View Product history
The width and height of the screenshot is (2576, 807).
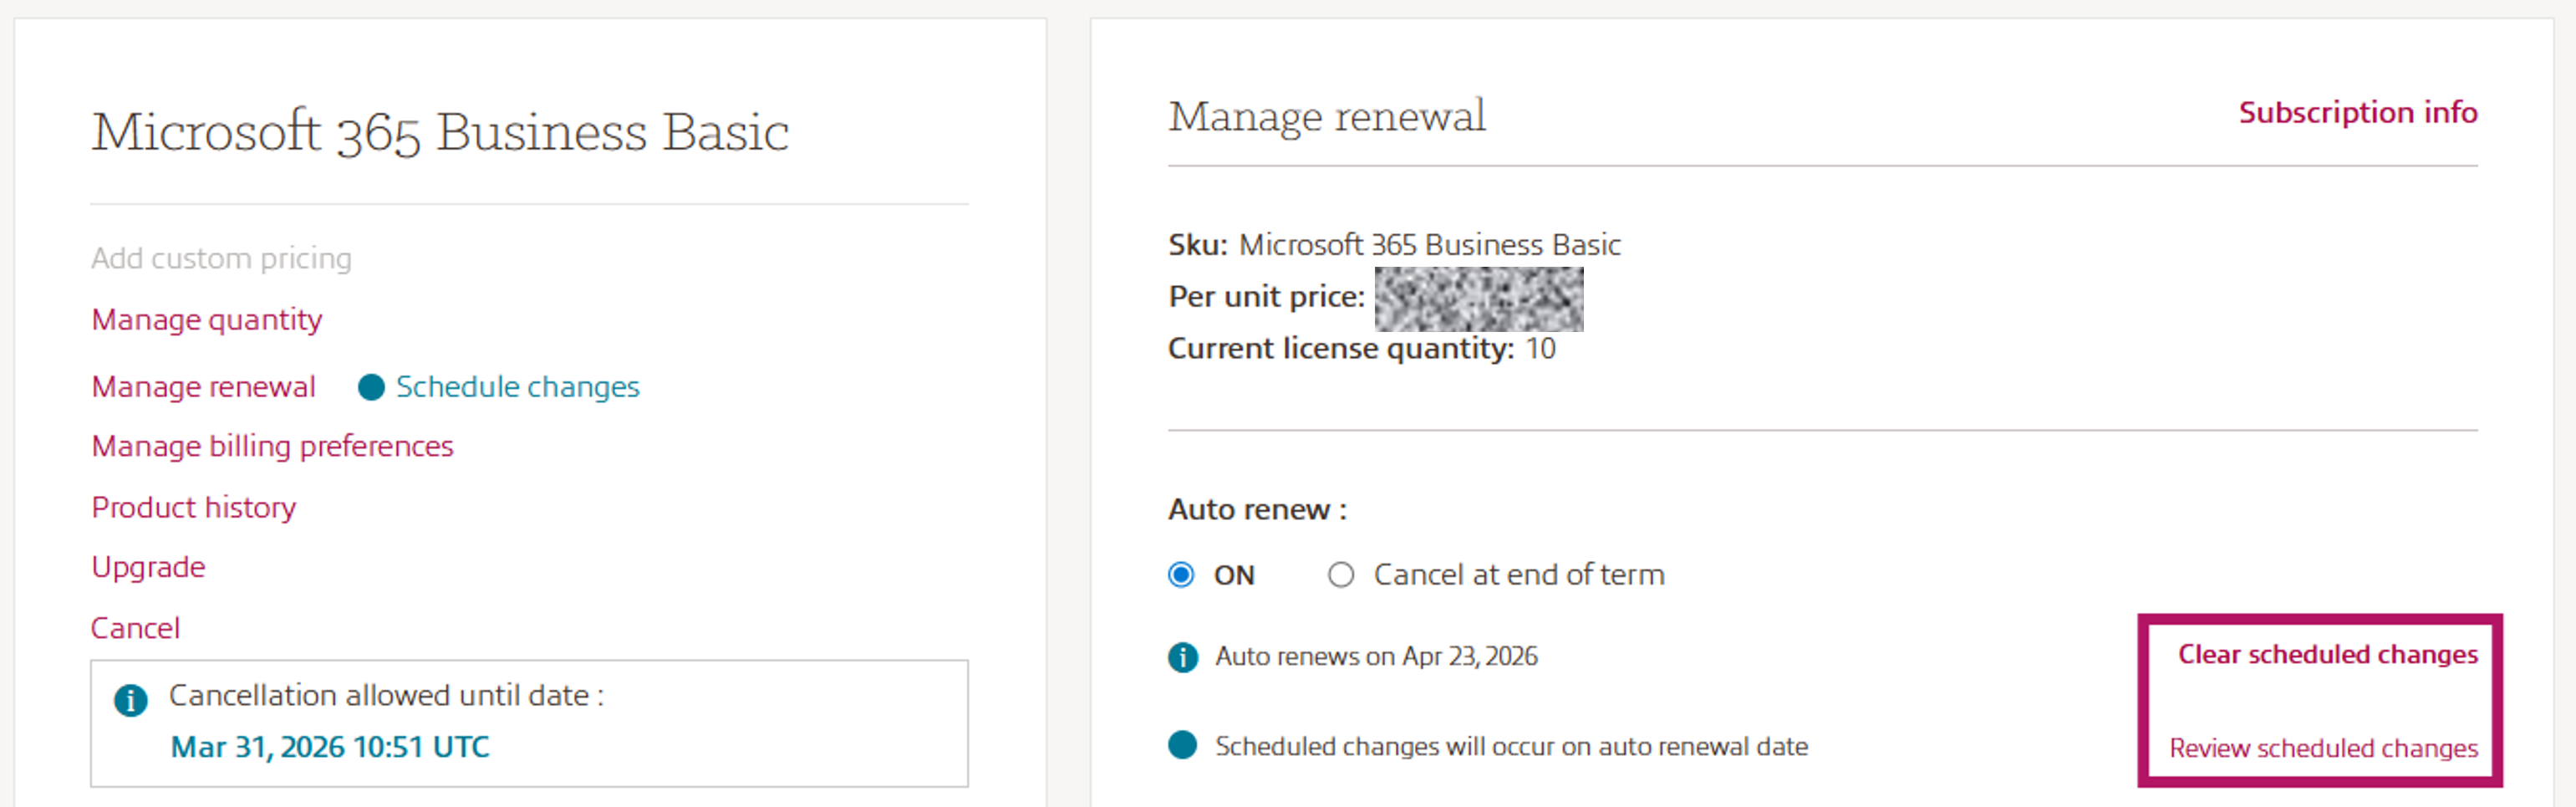click(x=193, y=507)
